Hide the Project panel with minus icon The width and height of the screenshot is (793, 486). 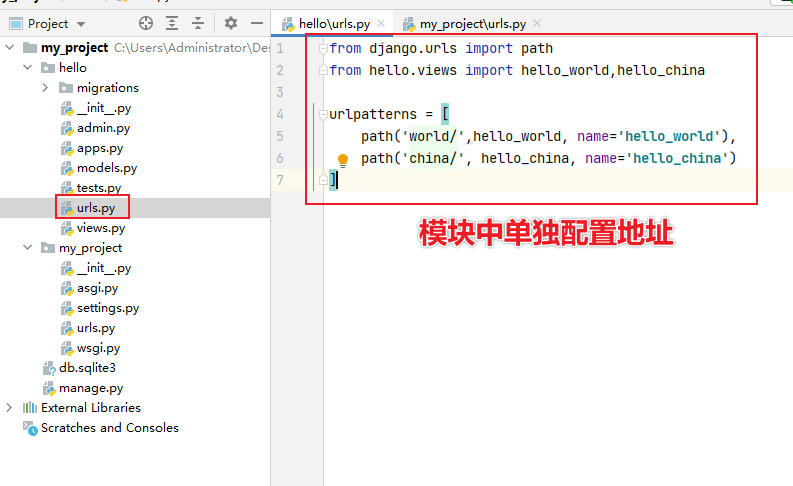[257, 23]
